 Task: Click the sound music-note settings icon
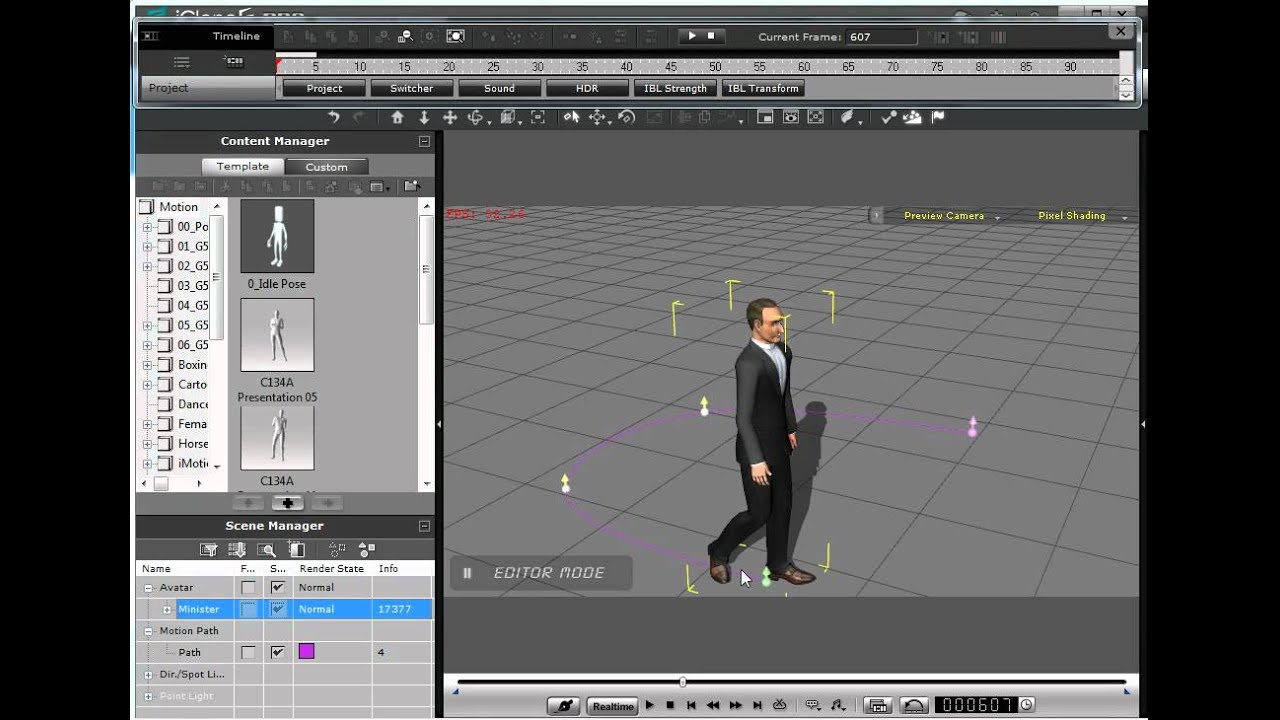(x=838, y=705)
